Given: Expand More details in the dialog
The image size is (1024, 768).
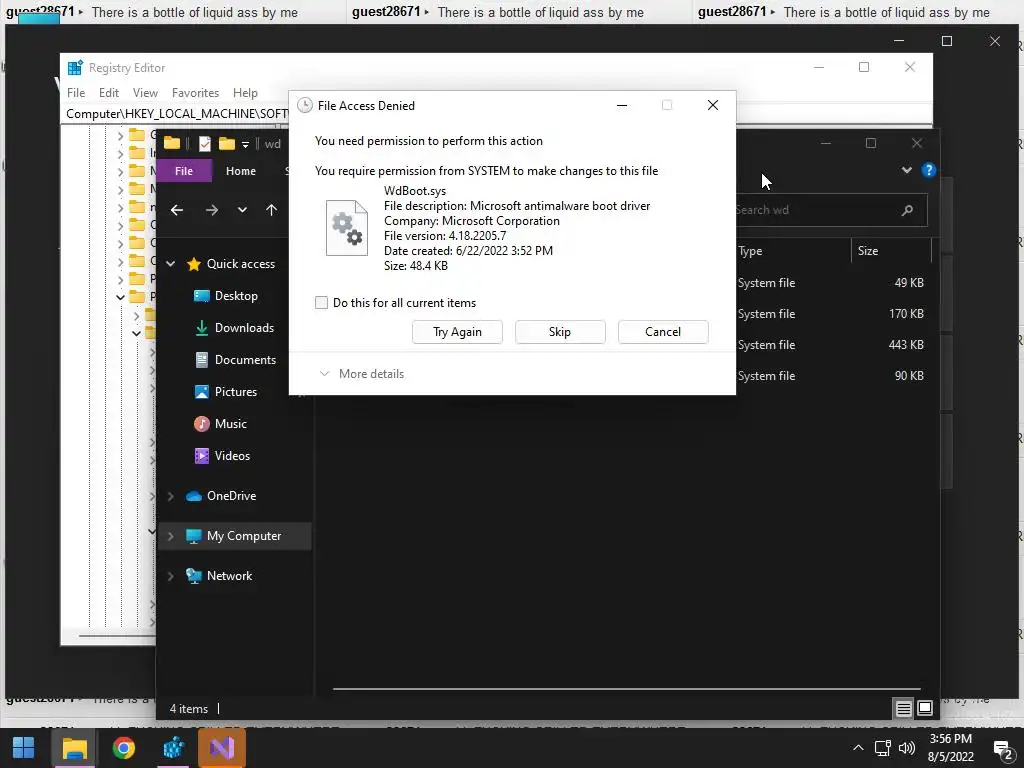Looking at the screenshot, I should pos(362,374).
